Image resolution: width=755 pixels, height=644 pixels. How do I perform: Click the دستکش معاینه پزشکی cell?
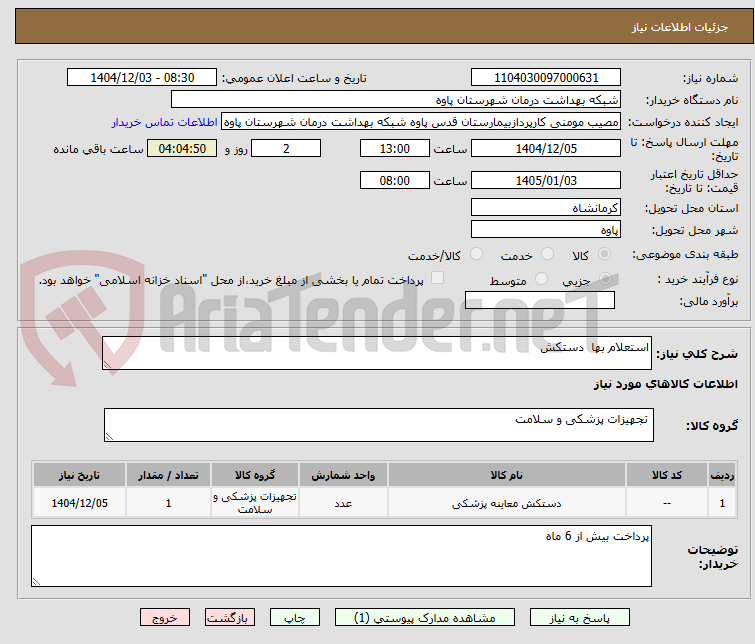[507, 503]
